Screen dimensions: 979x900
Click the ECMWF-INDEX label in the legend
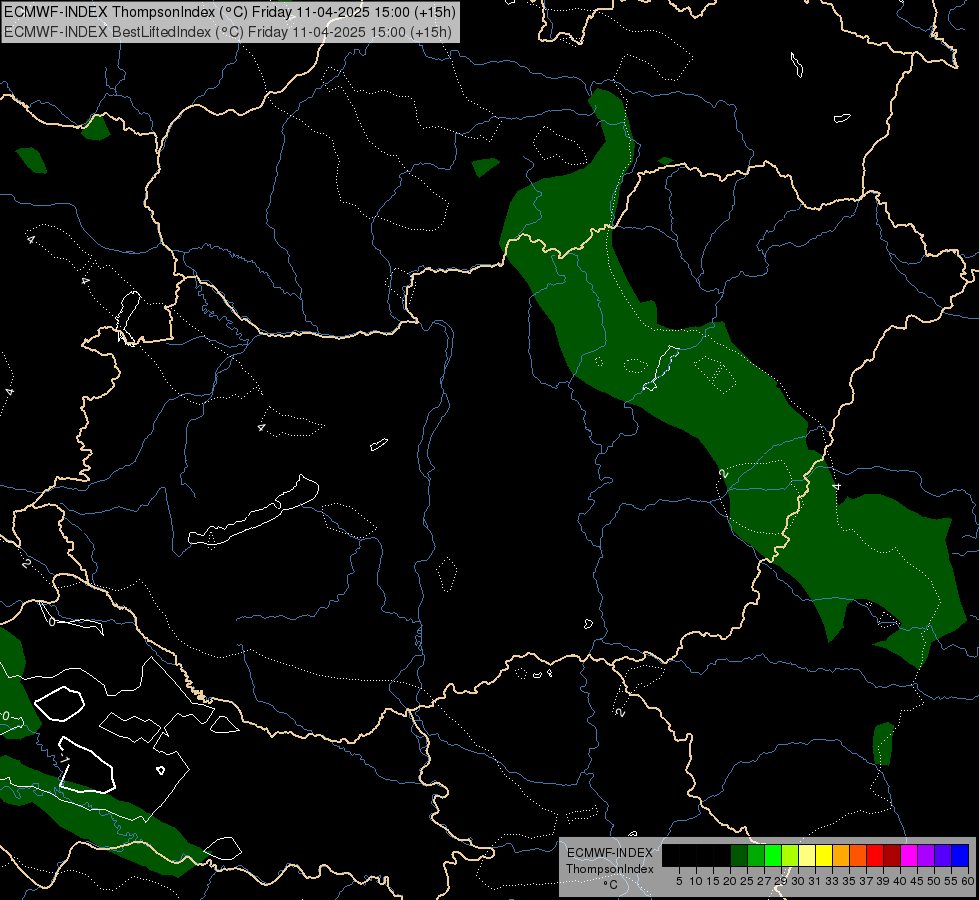(609, 853)
